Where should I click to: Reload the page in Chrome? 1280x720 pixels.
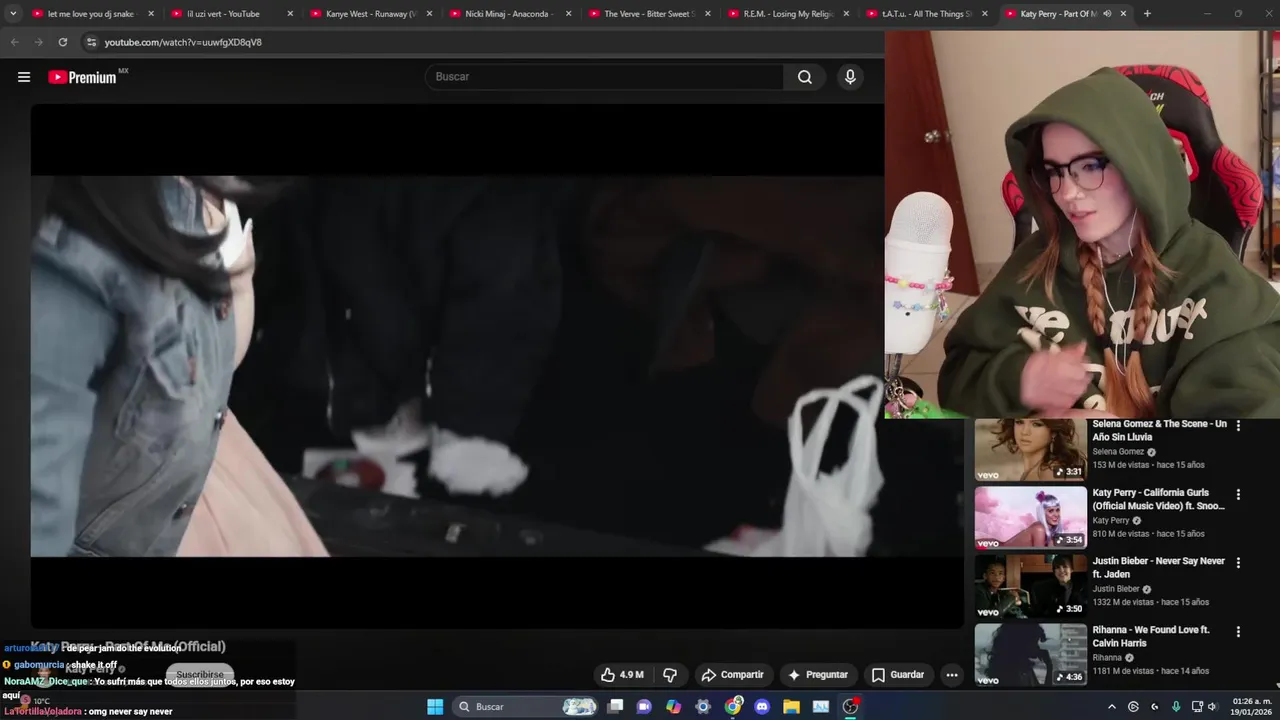63,42
